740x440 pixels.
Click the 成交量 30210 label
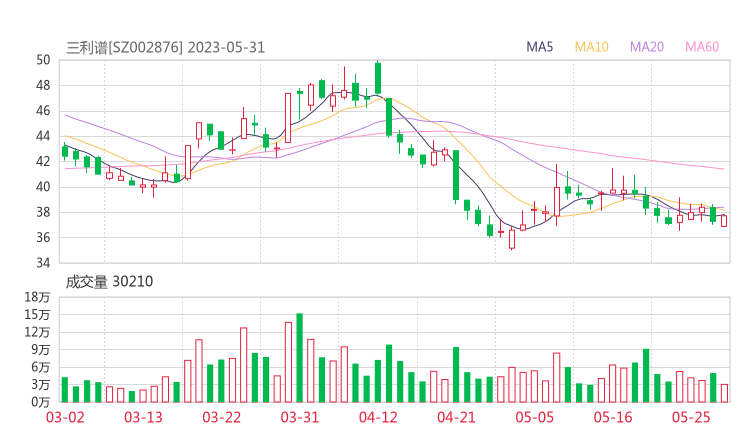pos(109,282)
